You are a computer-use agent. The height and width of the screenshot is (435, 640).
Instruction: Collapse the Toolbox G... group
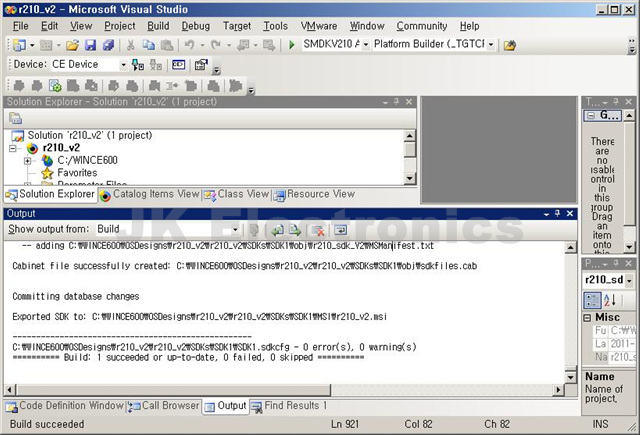[590, 116]
